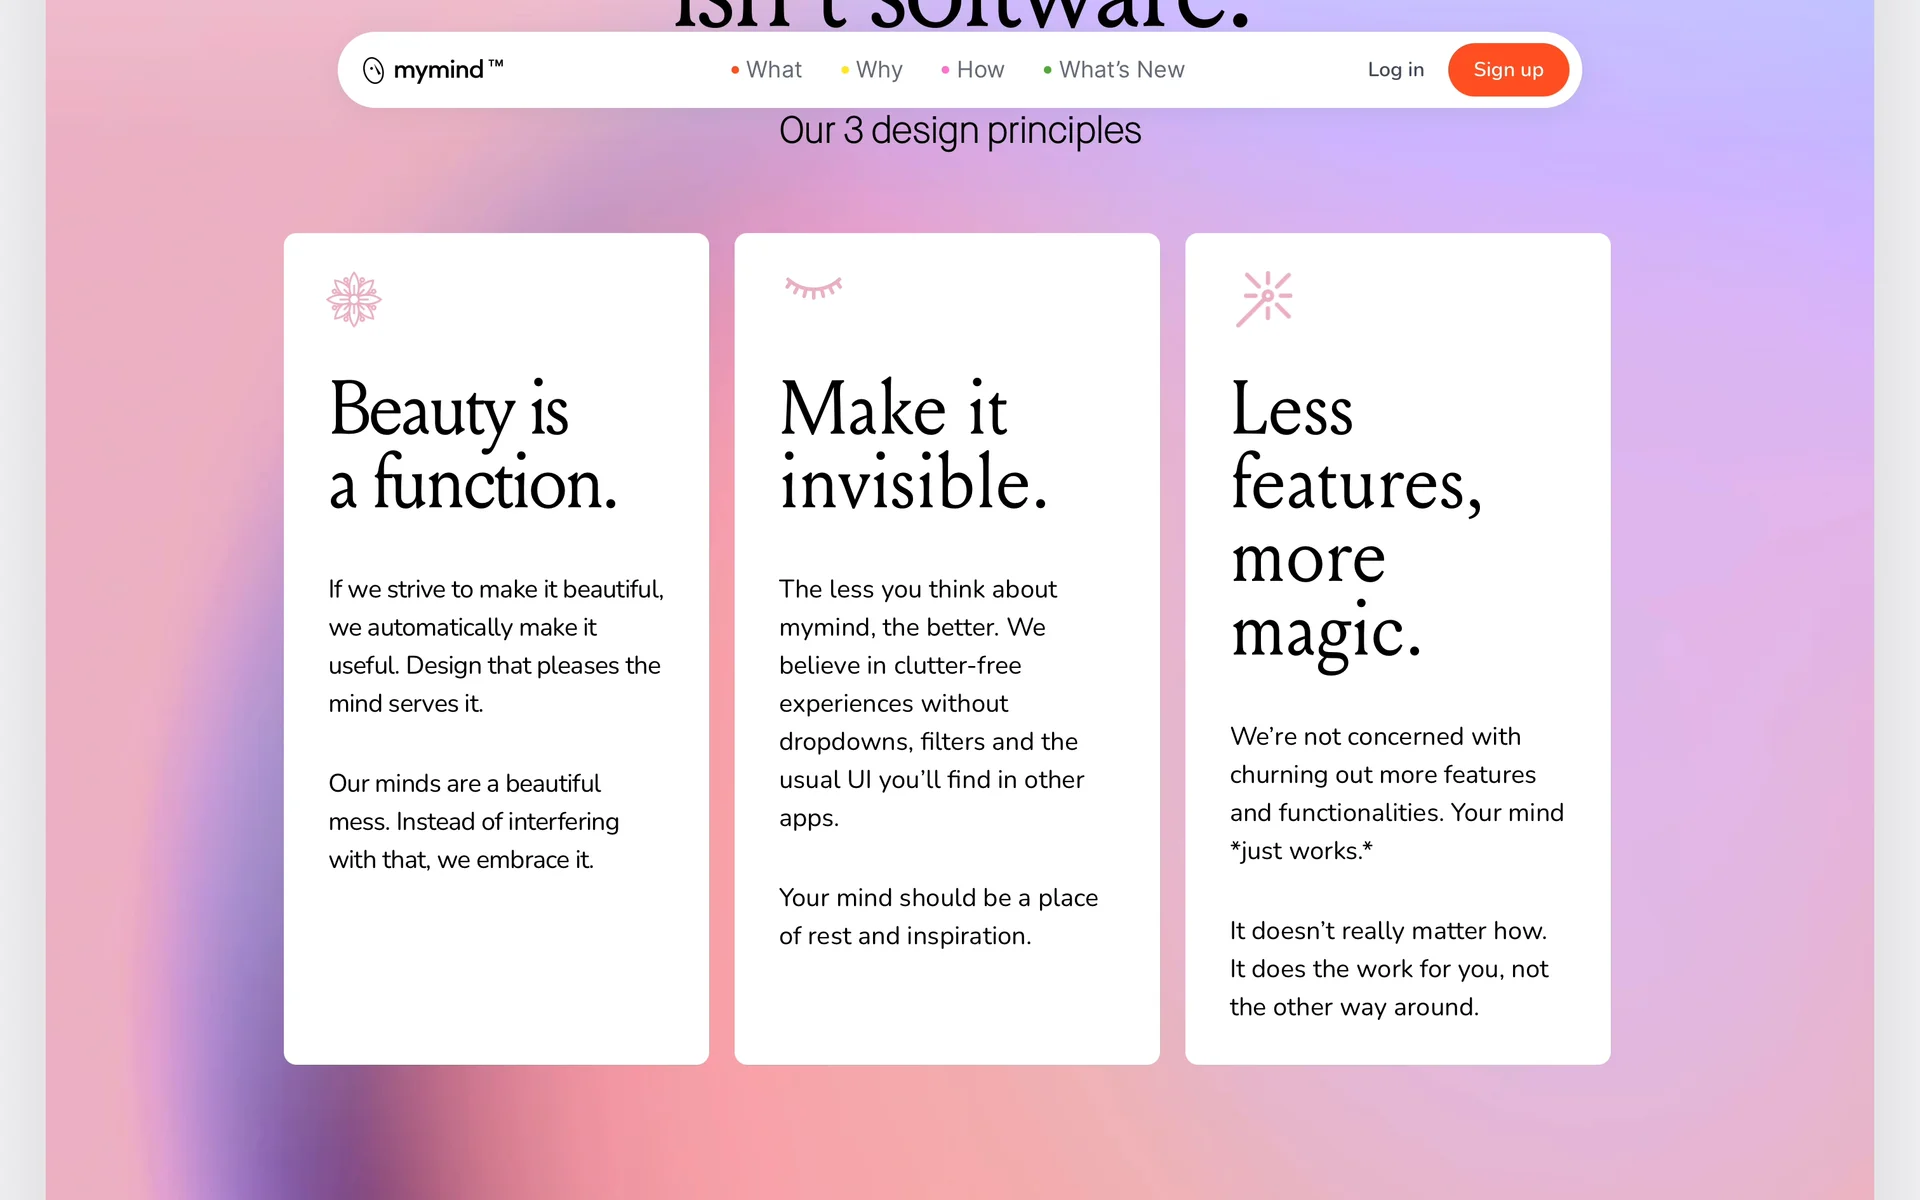Image resolution: width=1920 pixels, height=1200 pixels.
Task: Click the mymind logo icon
Action: (x=373, y=70)
